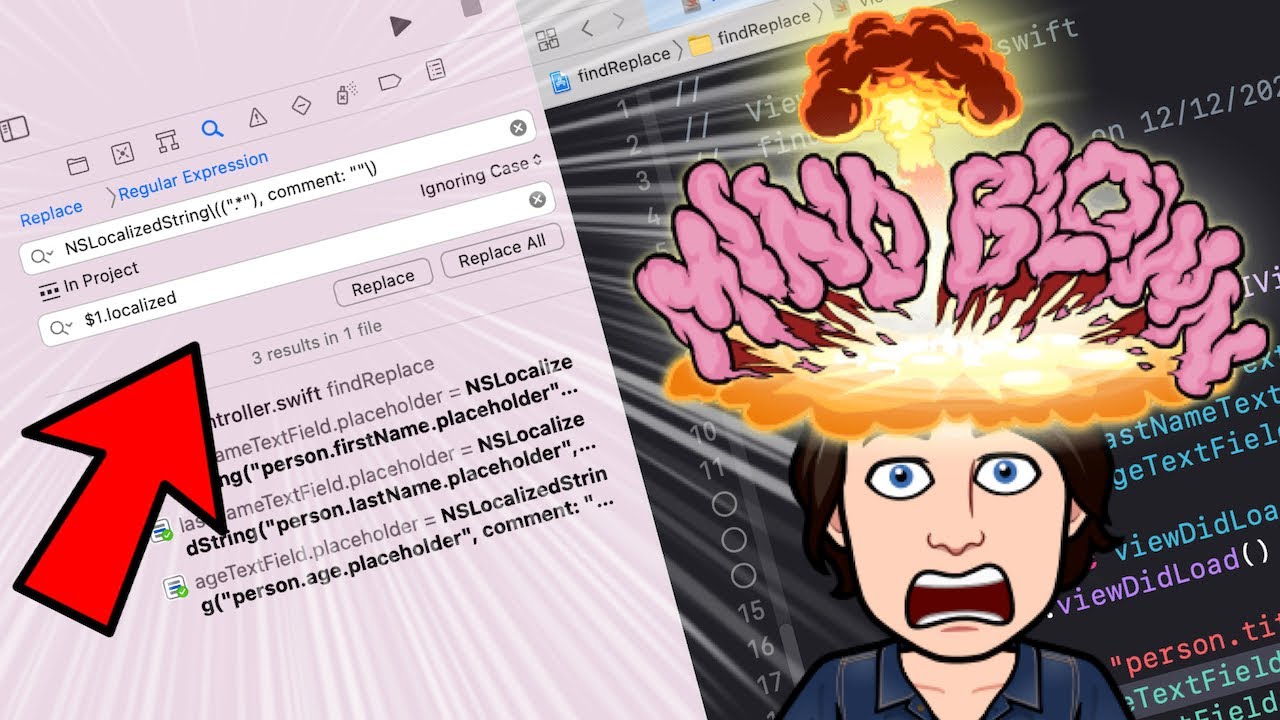
Task: Clear the $1.localized replacement field
Action: (x=537, y=200)
